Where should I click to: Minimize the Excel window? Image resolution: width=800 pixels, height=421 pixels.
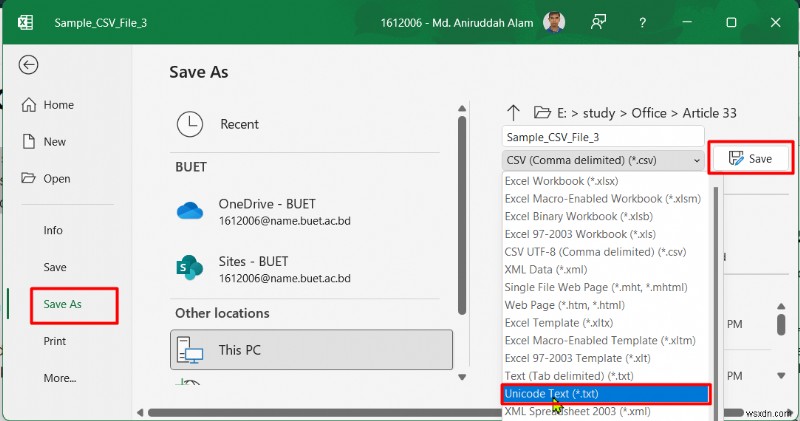click(x=687, y=22)
